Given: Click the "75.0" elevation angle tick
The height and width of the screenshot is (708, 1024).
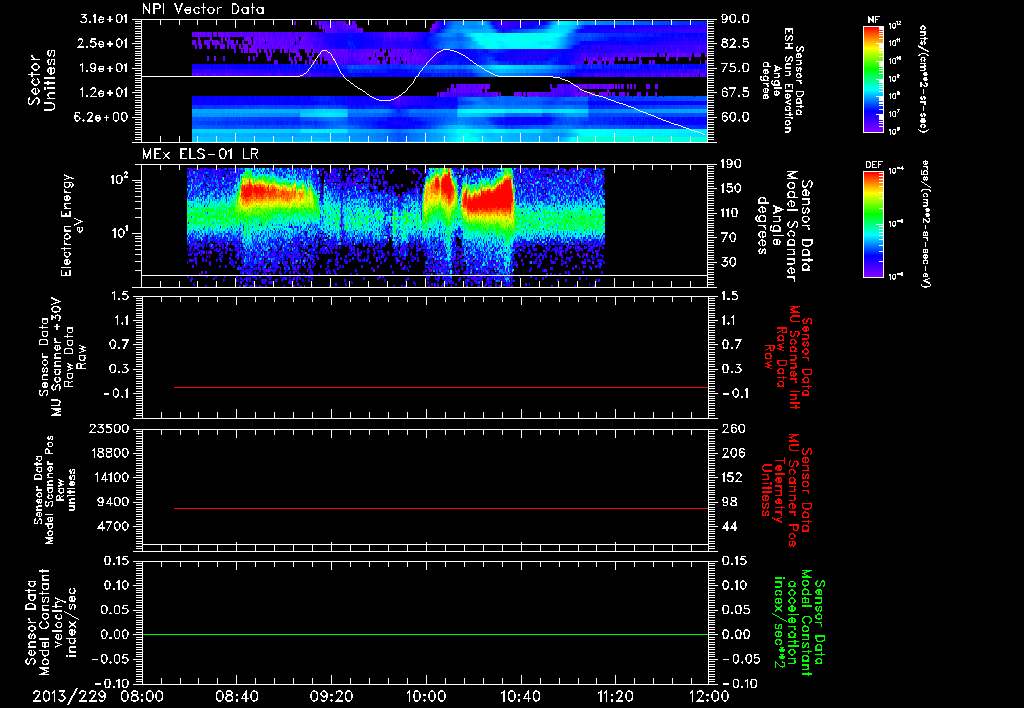Looking at the screenshot, I should (x=735, y=68).
